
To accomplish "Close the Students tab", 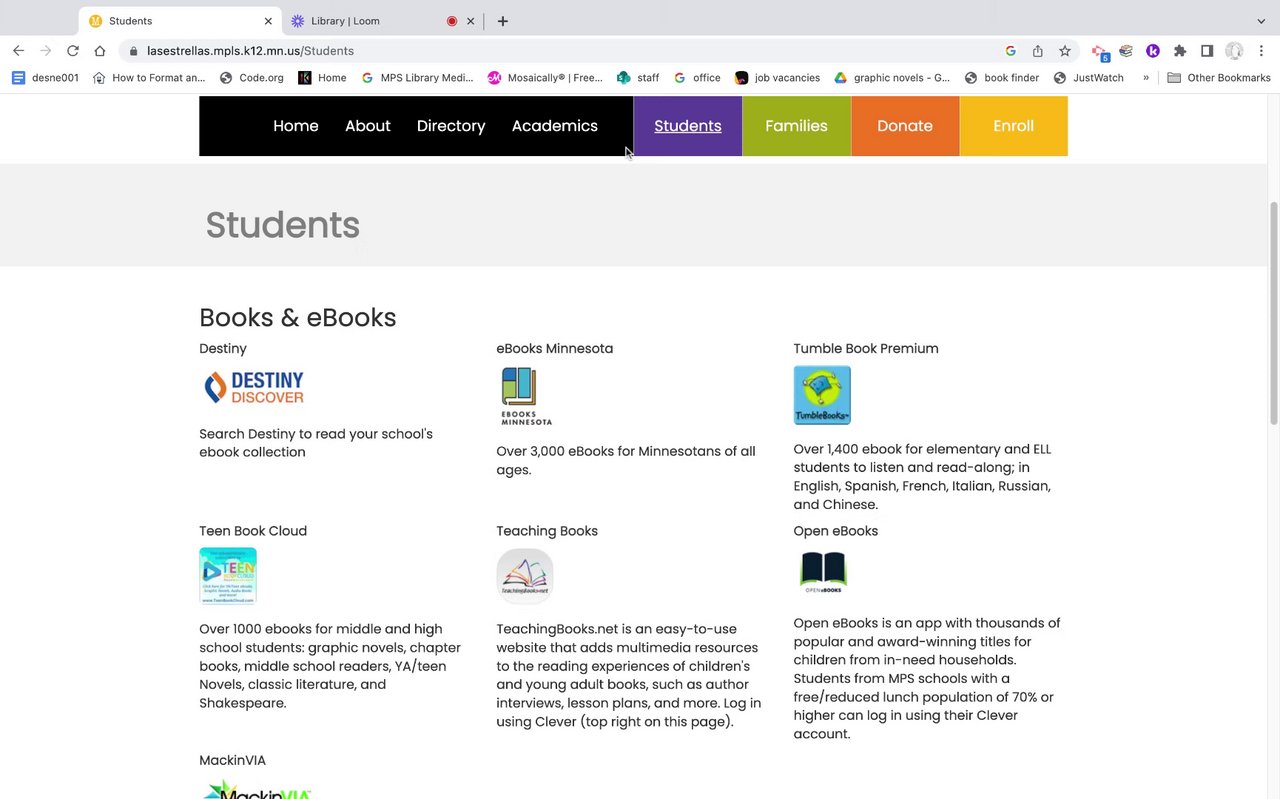I will (x=268, y=21).
